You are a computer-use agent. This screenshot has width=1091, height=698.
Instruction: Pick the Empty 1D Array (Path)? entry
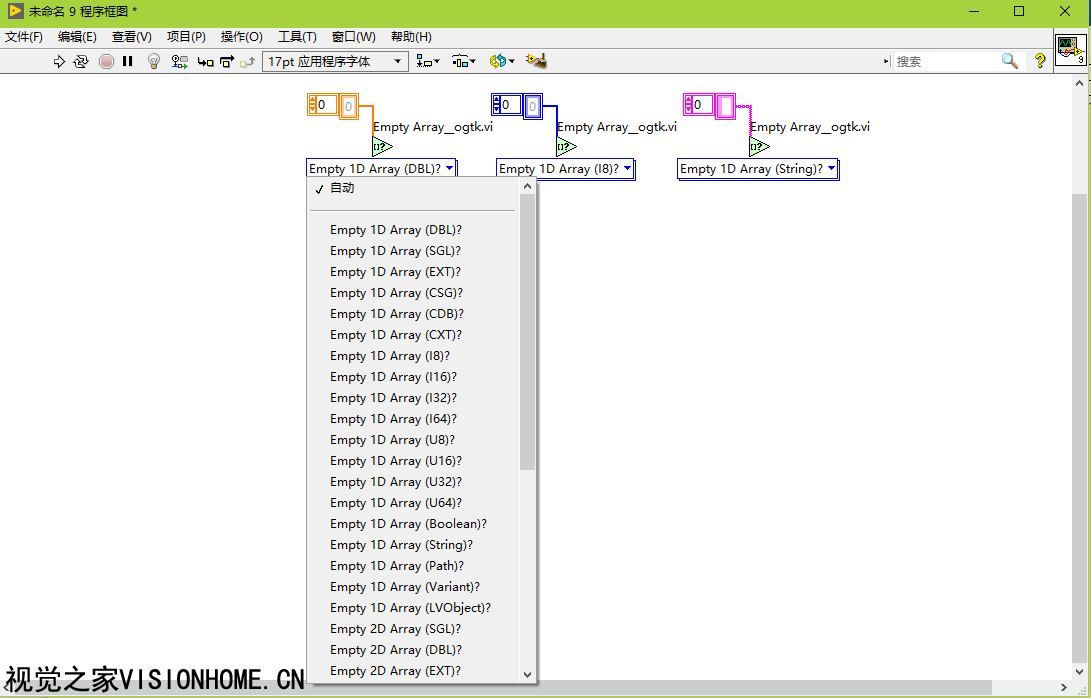396,566
